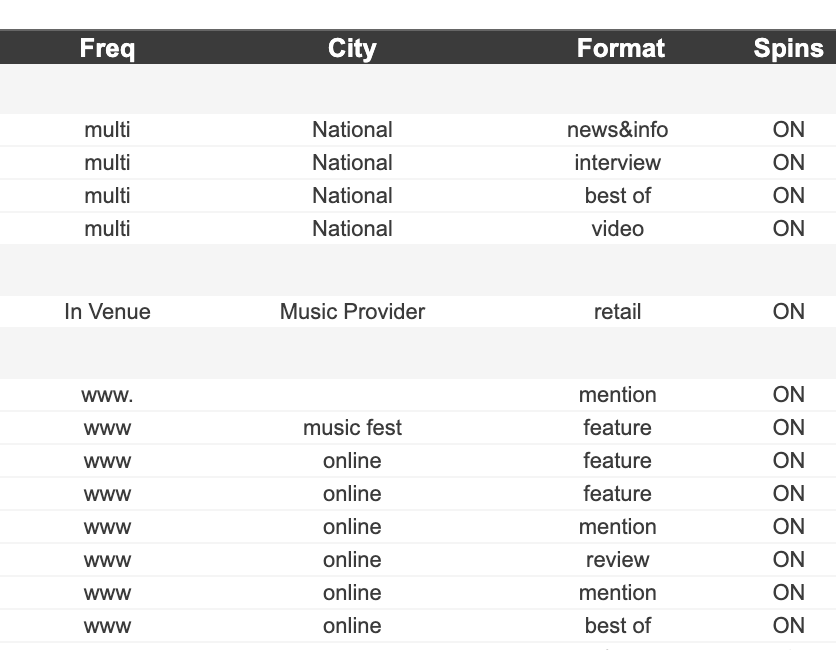
Task: Click the interview format cell
Action: coord(617,163)
